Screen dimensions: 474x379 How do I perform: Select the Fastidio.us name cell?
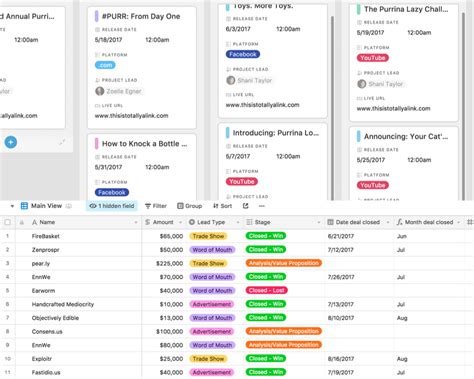click(x=78, y=373)
